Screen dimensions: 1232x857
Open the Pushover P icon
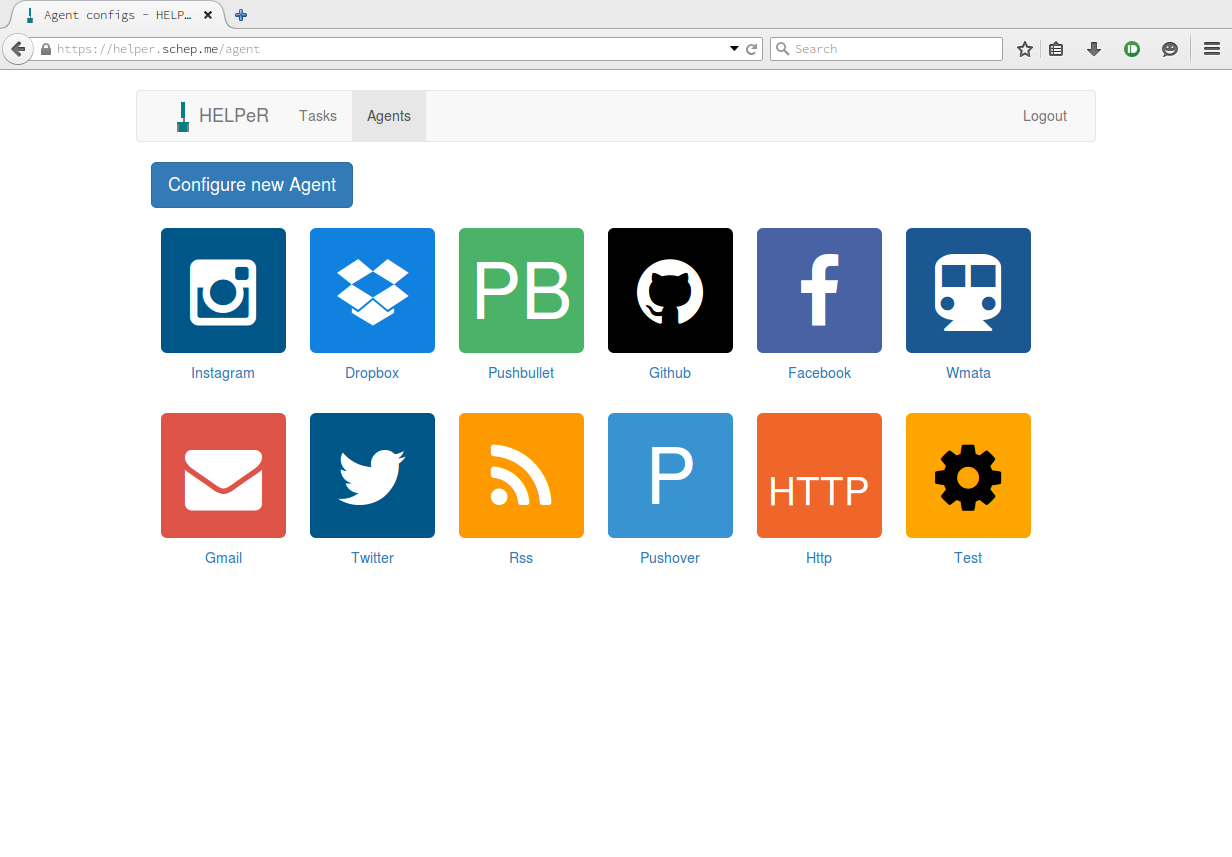[670, 476]
